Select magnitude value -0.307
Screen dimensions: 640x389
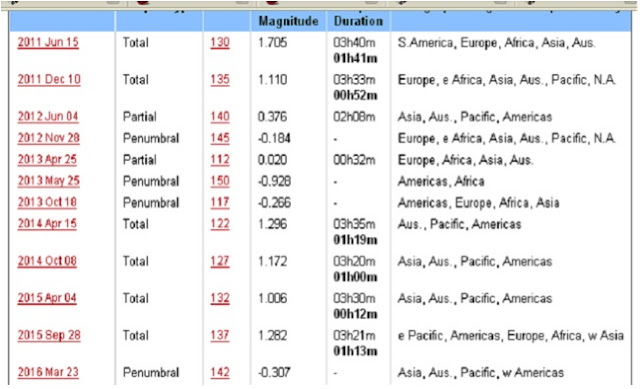(274, 372)
